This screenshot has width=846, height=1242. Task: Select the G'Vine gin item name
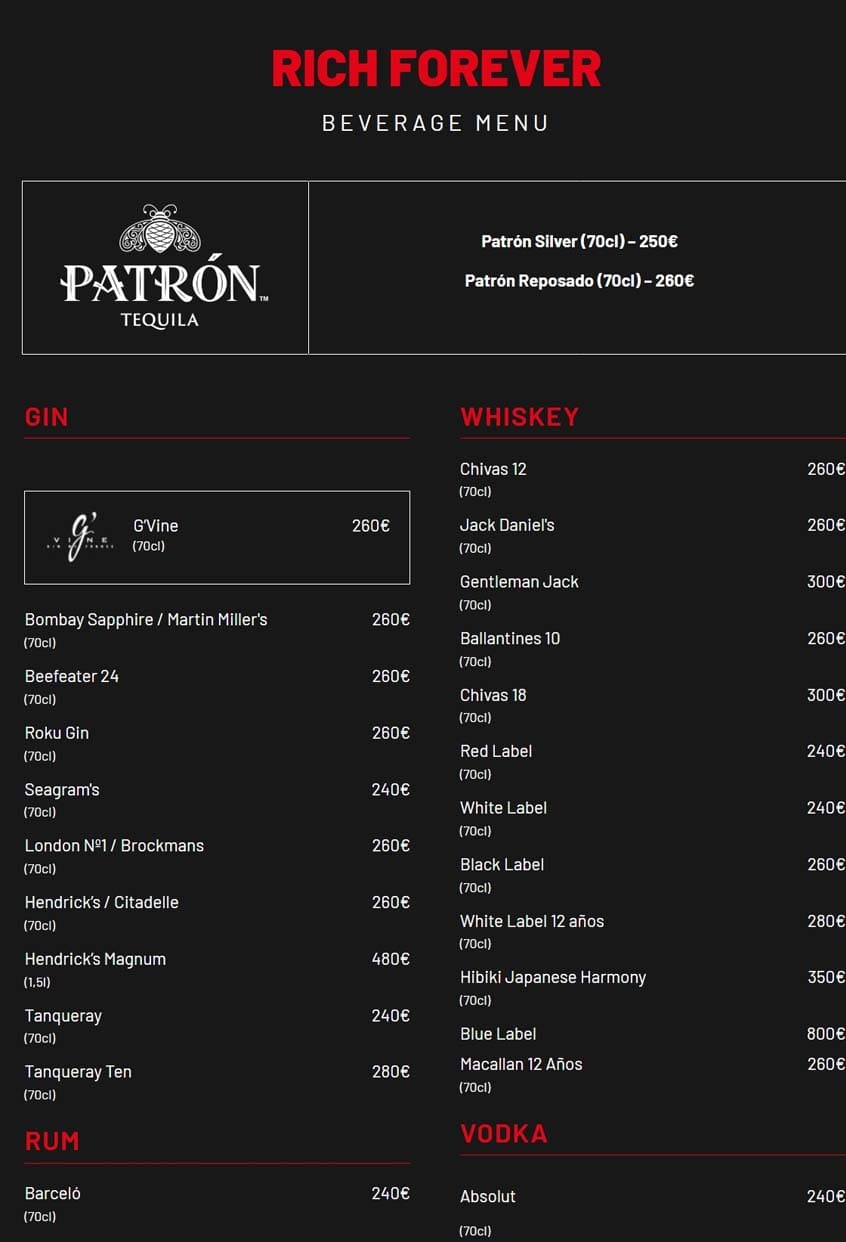point(156,526)
